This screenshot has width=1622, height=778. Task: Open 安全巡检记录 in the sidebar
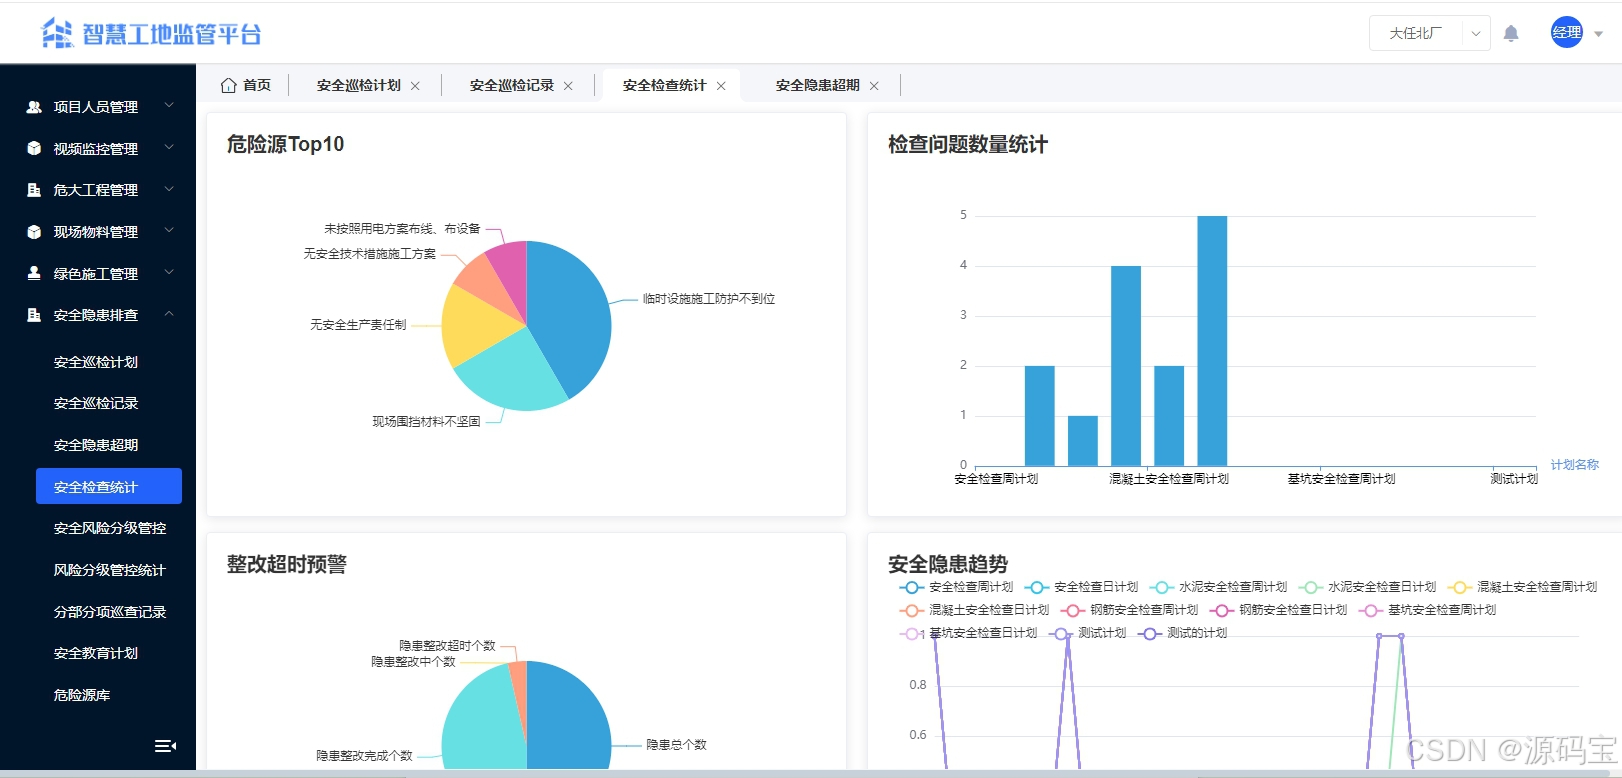tap(96, 403)
